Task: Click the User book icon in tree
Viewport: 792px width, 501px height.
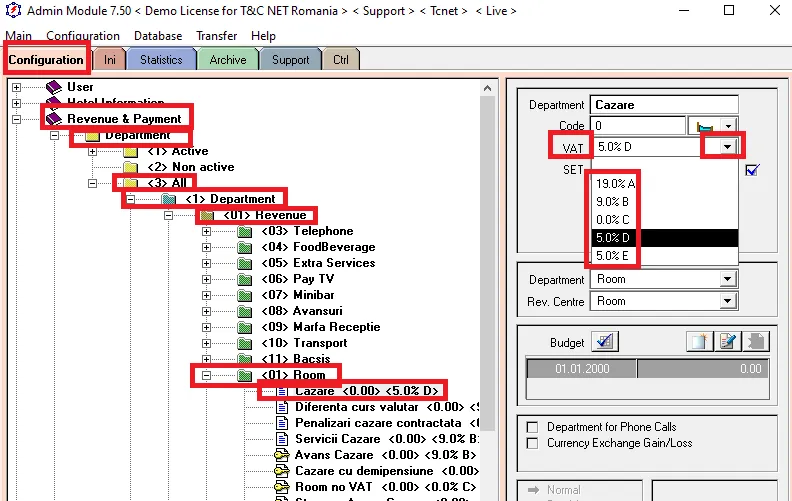Action: [x=54, y=87]
